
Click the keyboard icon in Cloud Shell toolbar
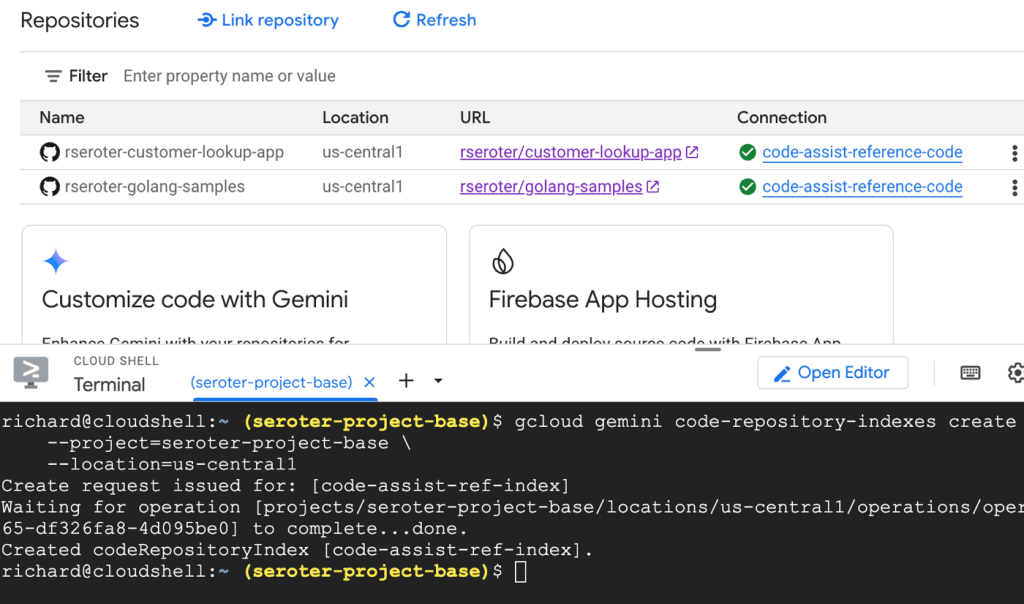click(970, 372)
